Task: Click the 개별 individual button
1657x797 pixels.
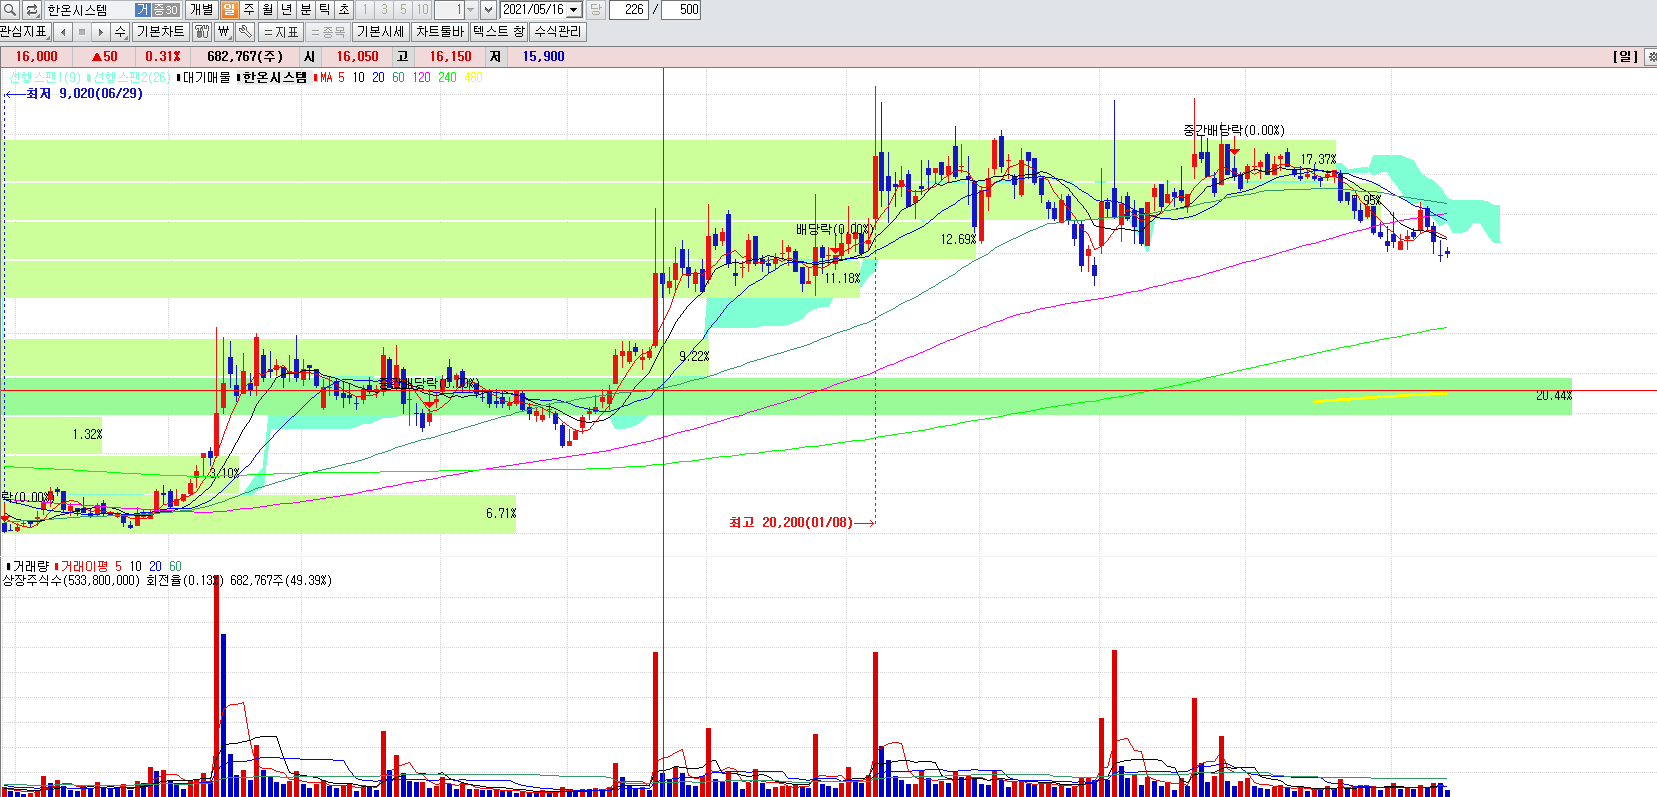Action: coord(201,10)
